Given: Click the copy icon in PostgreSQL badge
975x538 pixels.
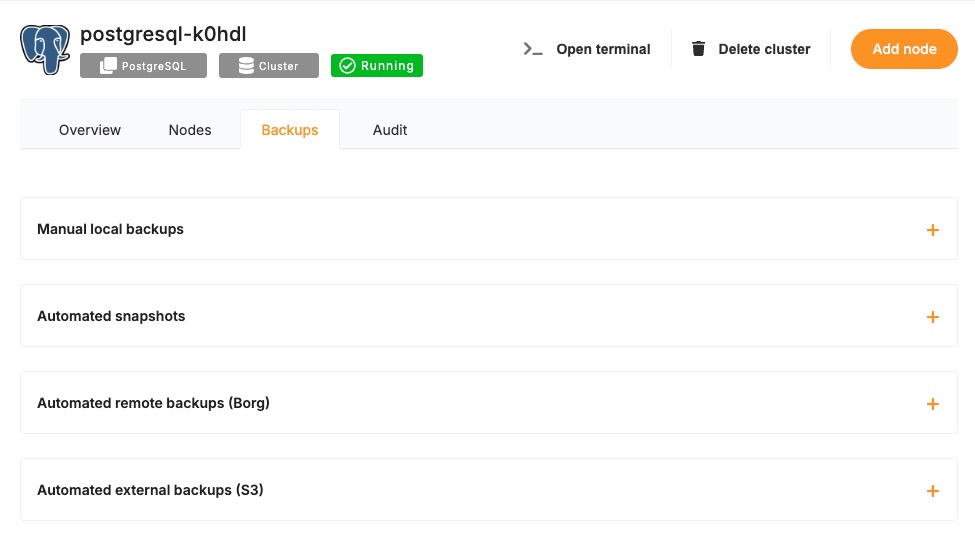Looking at the screenshot, I should click(x=108, y=66).
